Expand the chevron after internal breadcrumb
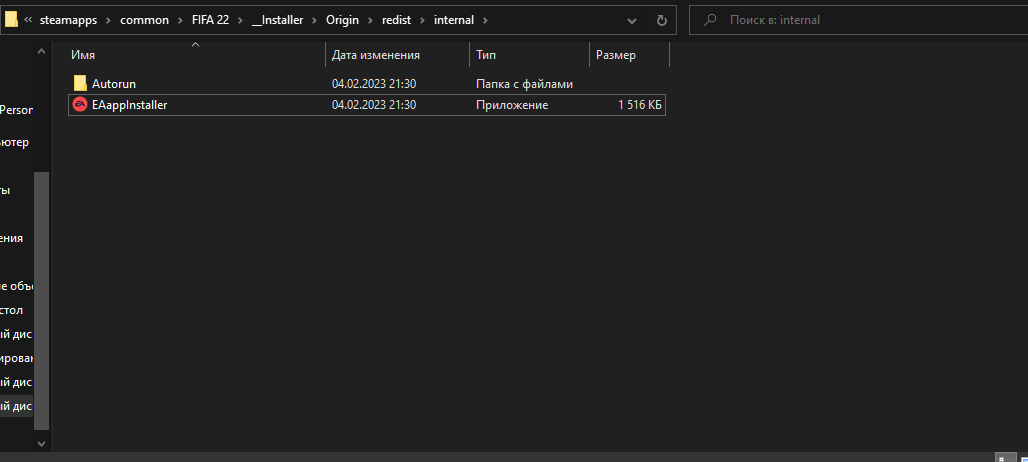This screenshot has height=462, width=1028. click(x=485, y=20)
